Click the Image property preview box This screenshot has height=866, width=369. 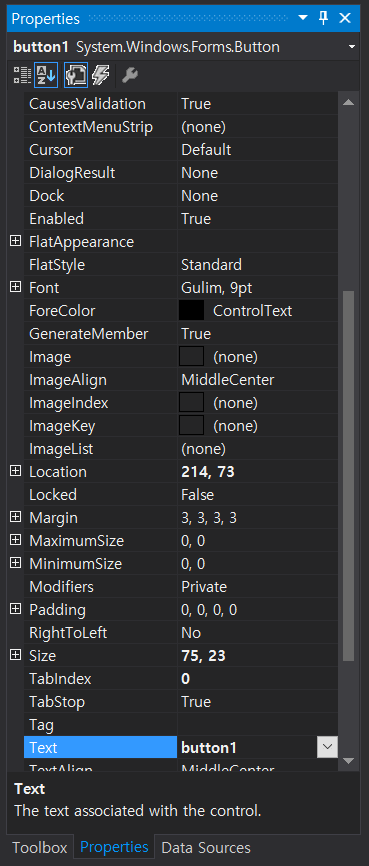click(192, 357)
